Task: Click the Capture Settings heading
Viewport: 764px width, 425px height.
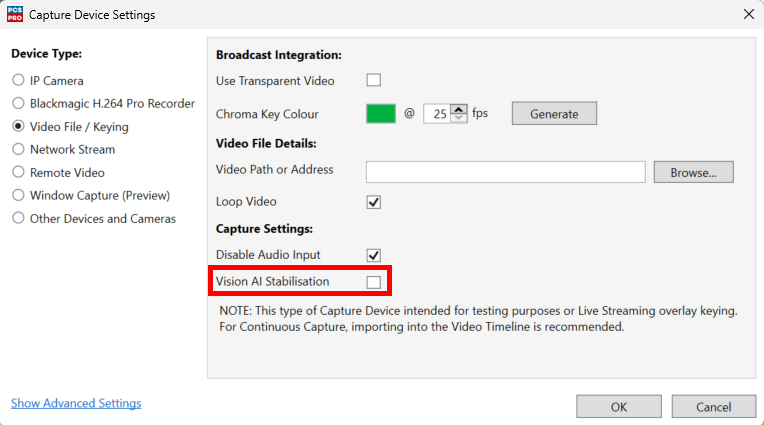Action: pos(264,229)
